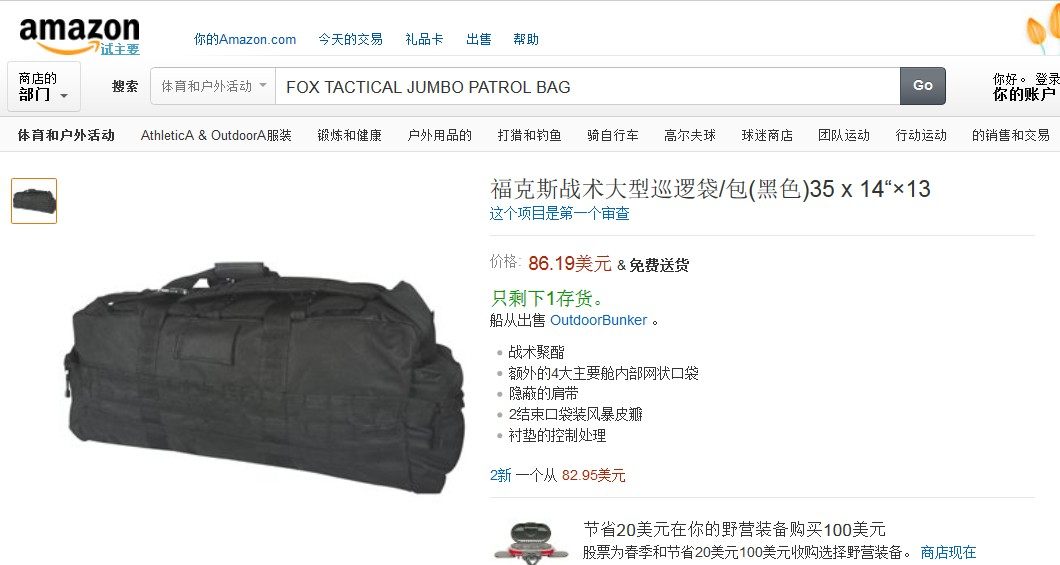1060x565 pixels.
Task: Select the 打猎和钓鱼 category tab
Action: click(x=529, y=135)
